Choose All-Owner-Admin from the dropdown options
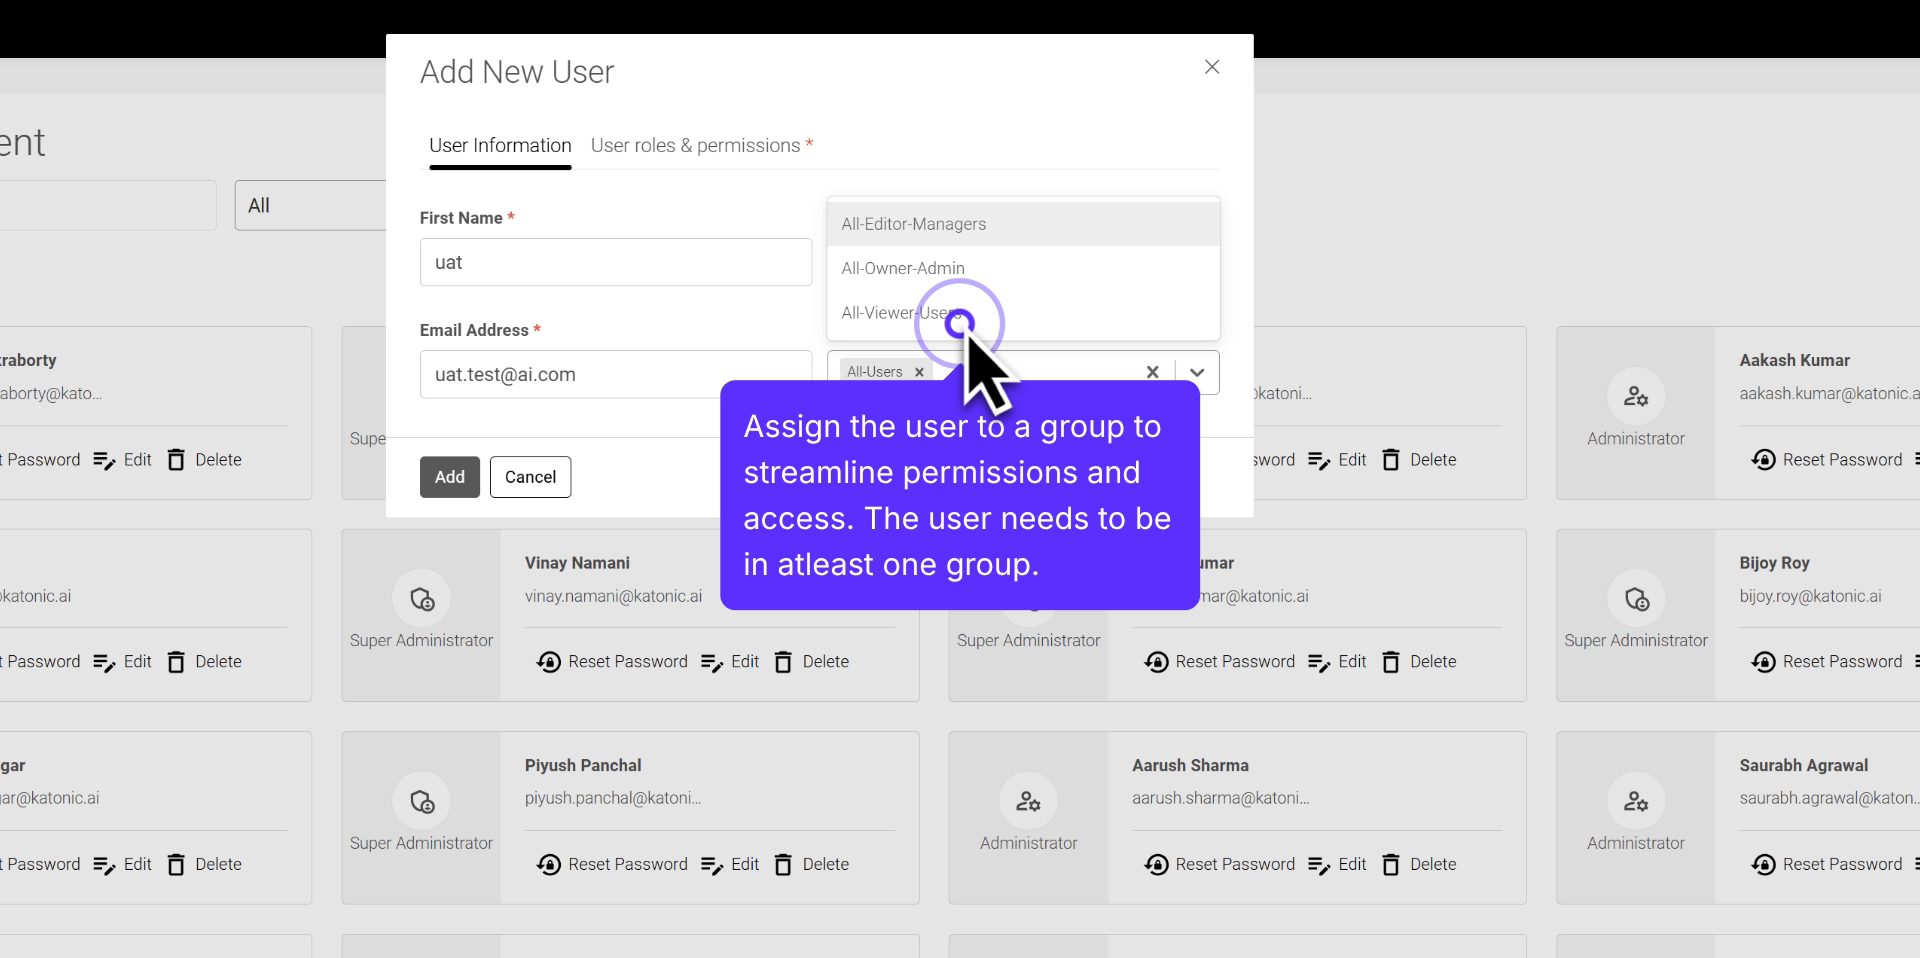This screenshot has height=958, width=1920. click(902, 267)
